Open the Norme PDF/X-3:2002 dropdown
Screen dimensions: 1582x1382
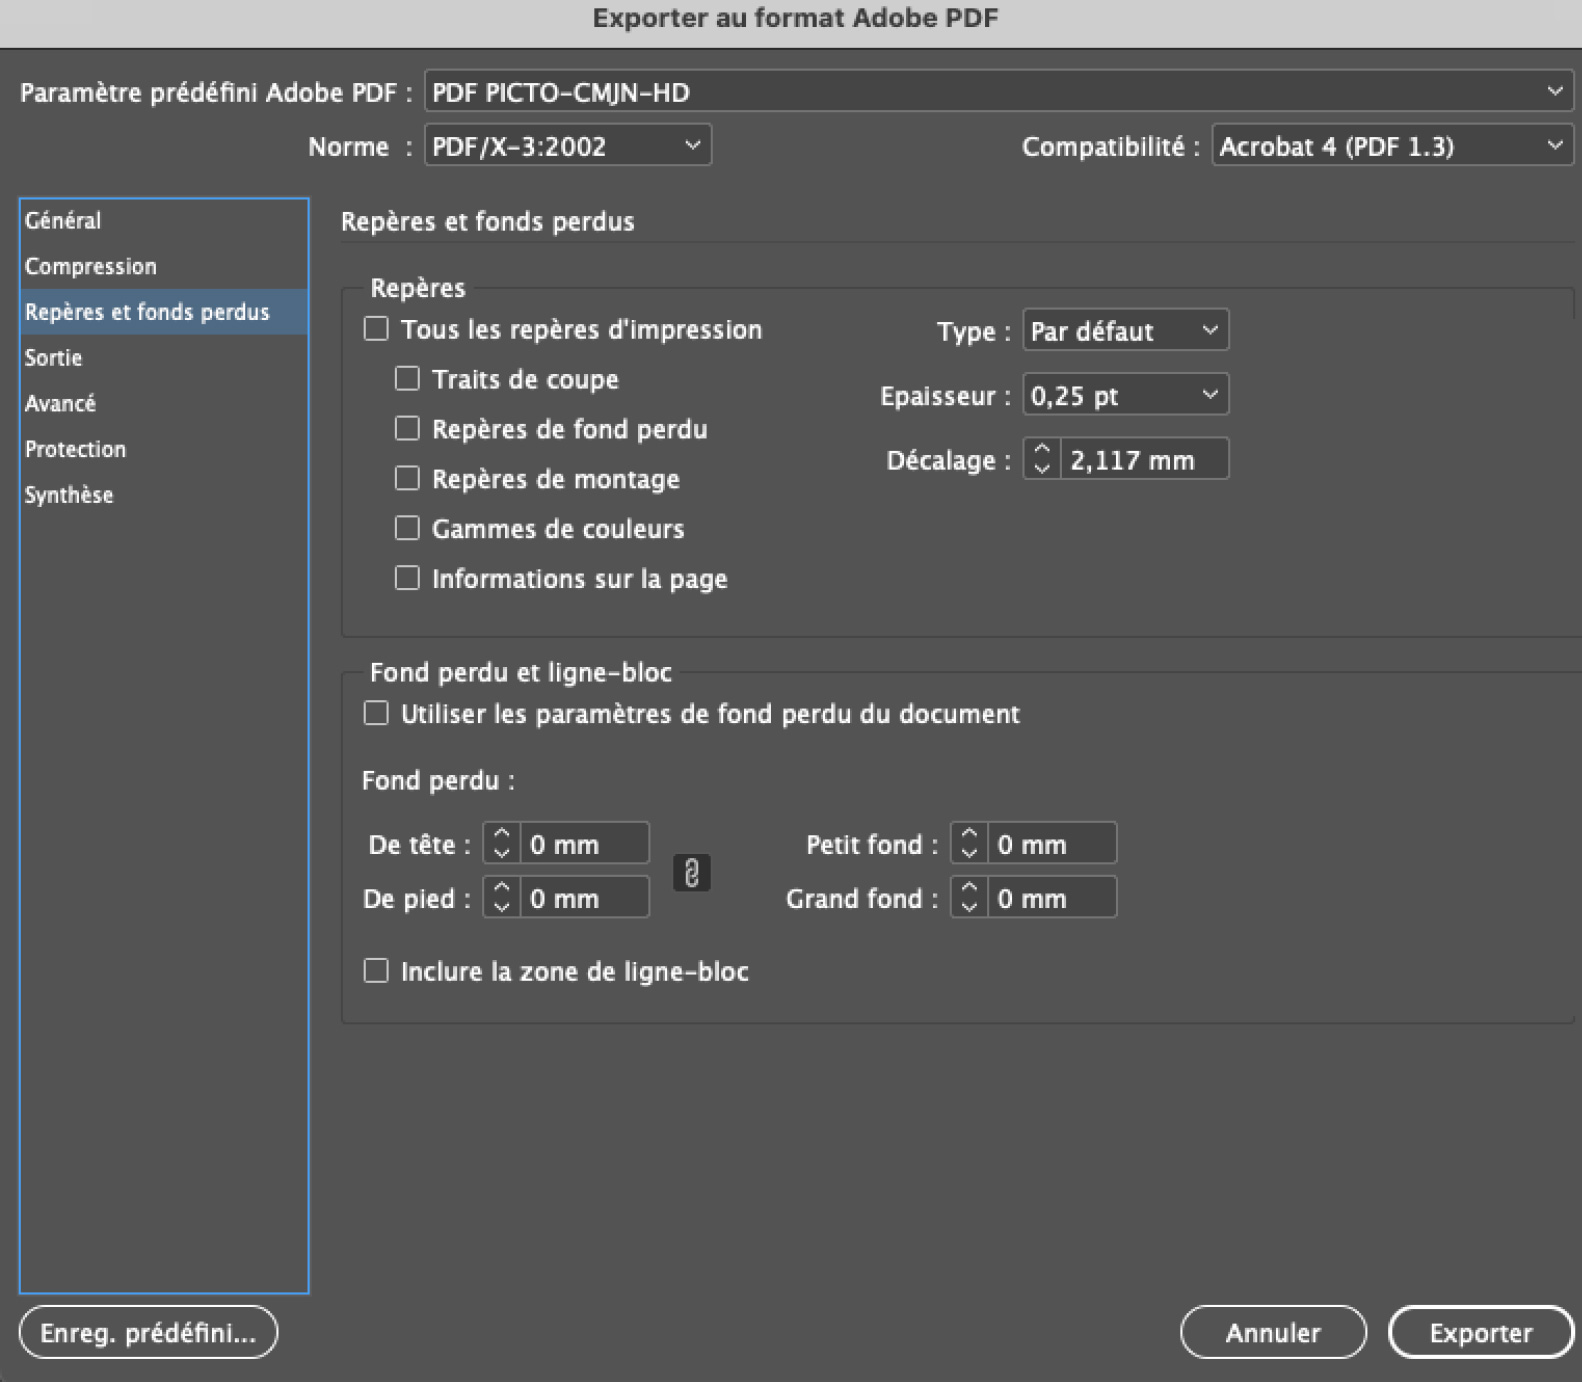567,146
